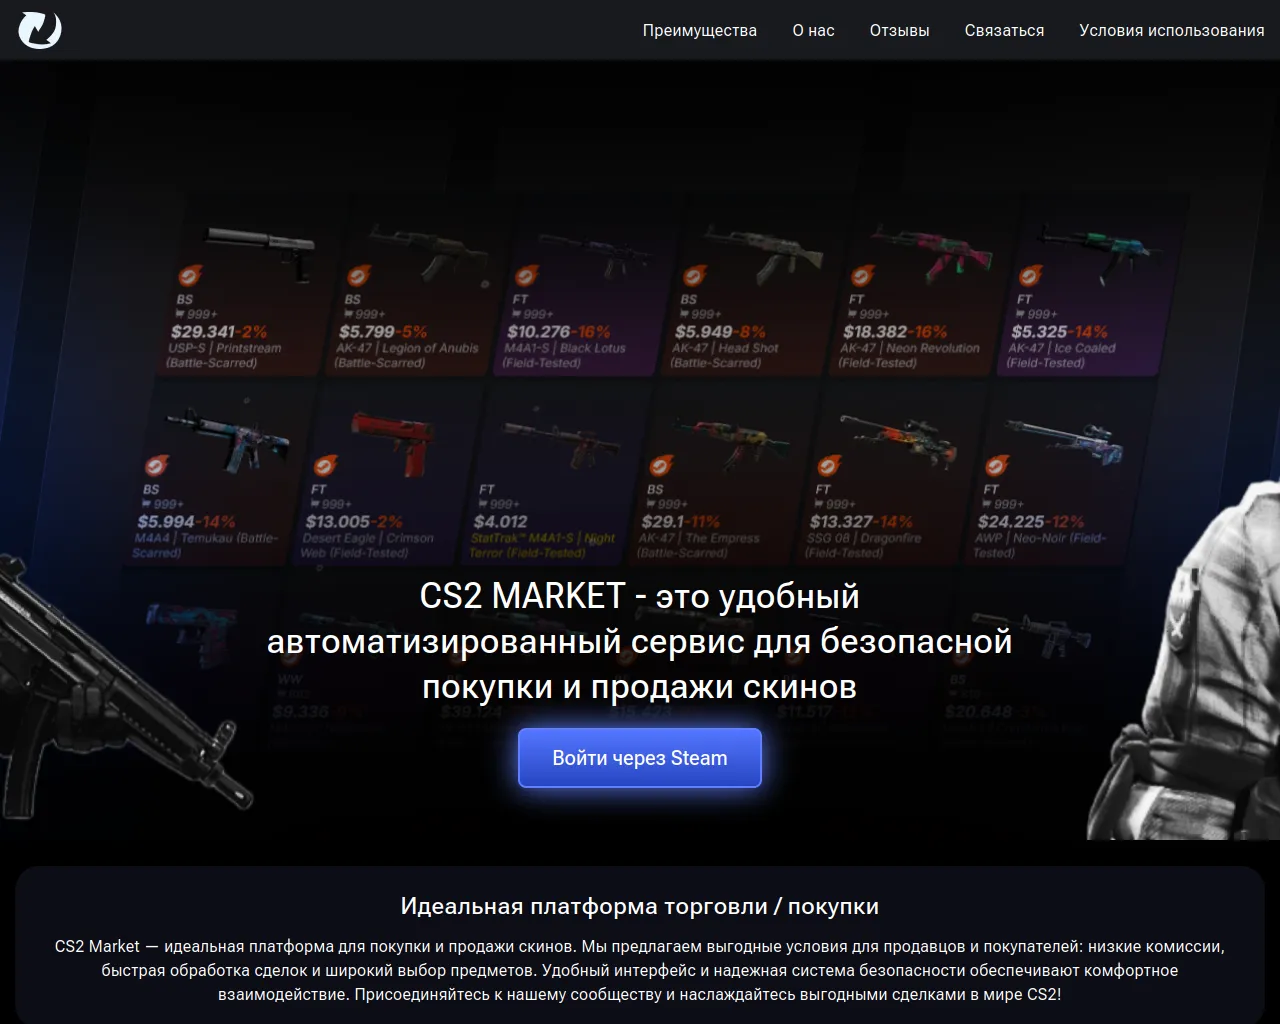The width and height of the screenshot is (1280, 1024).
Task: Click the flame icon on Ice Coaled card
Action: click(x=1029, y=276)
